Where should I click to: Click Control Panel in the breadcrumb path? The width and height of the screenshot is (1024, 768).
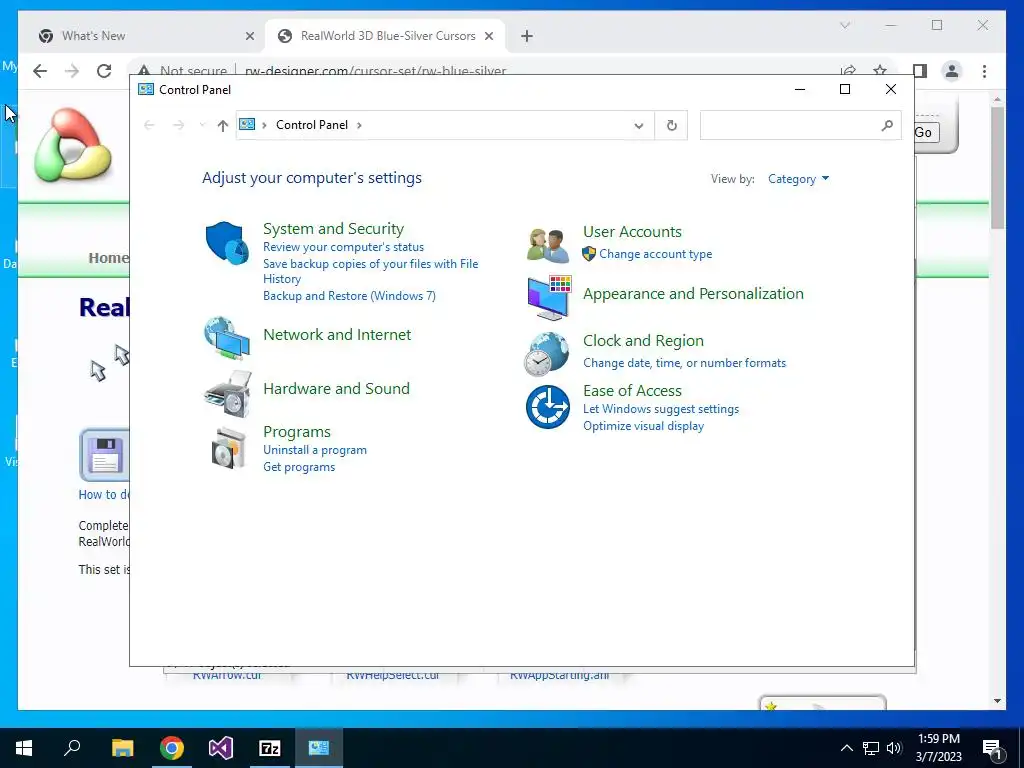[312, 125]
